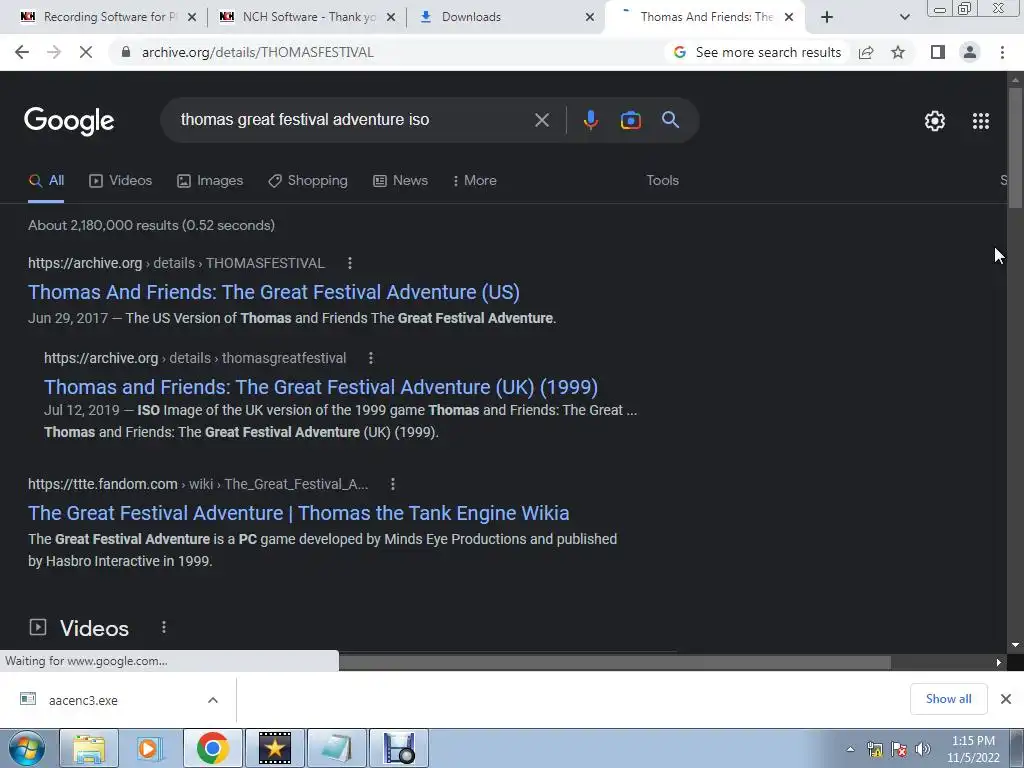The height and width of the screenshot is (768, 1024).
Task: Go back to the previous page
Action: (22, 52)
